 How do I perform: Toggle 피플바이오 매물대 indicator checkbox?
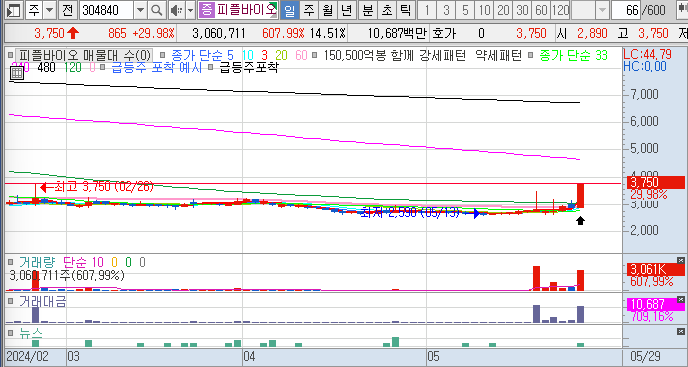pos(11,55)
